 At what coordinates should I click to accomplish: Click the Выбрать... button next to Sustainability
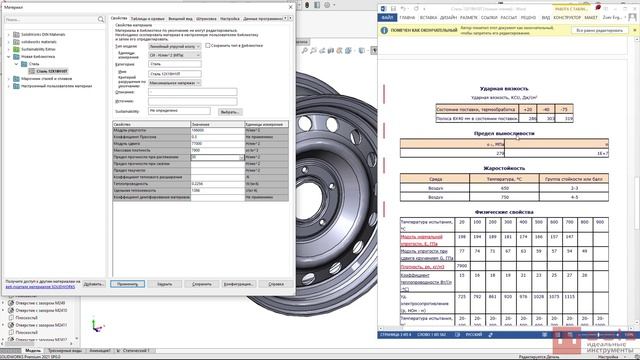click(230, 112)
